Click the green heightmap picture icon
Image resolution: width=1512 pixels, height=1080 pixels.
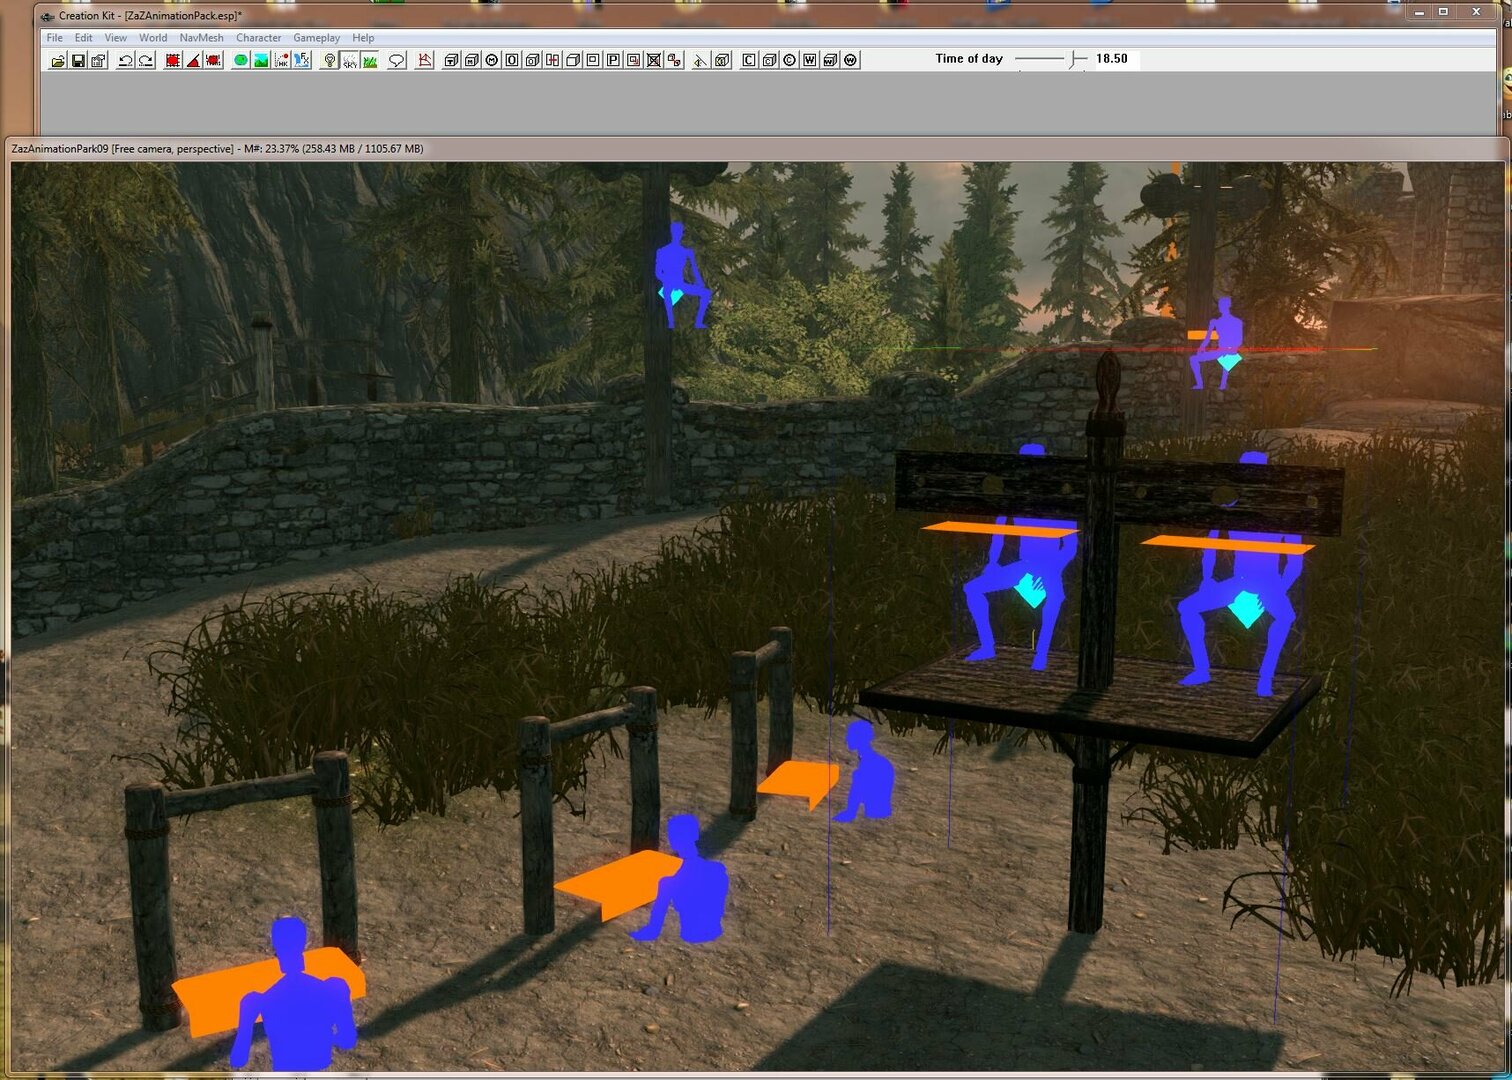tap(261, 60)
